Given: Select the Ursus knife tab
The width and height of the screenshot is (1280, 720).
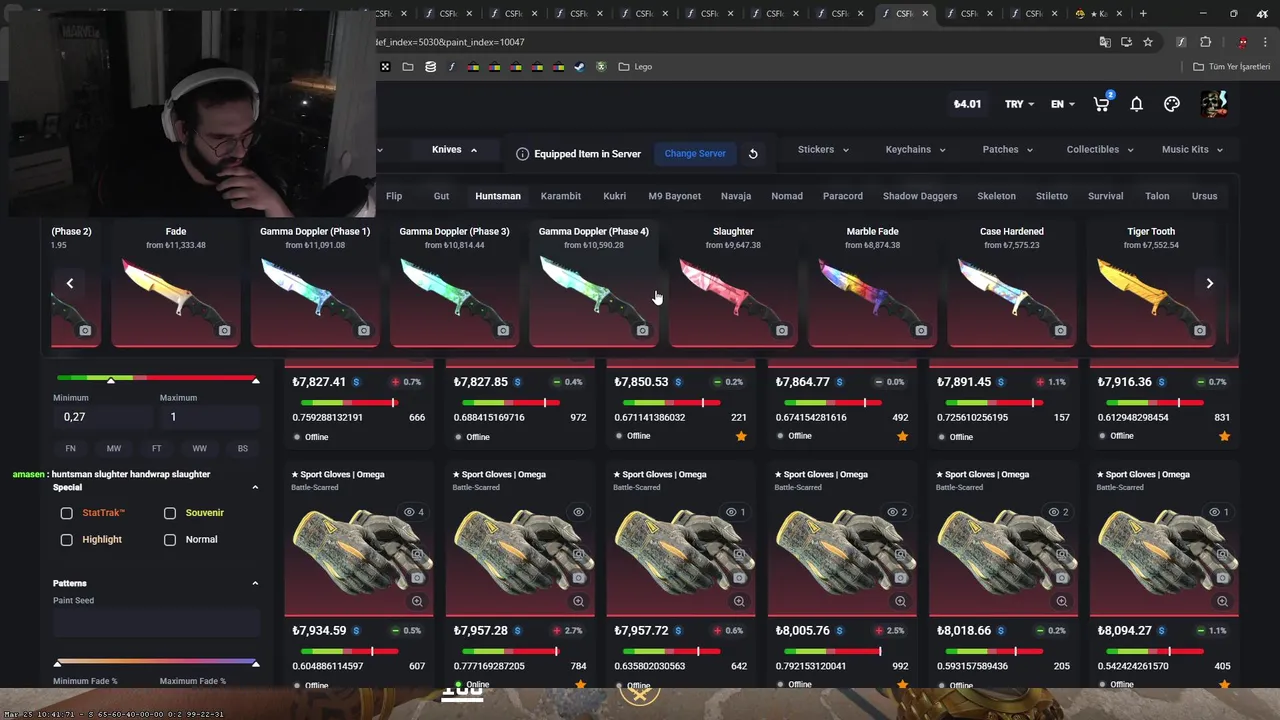Looking at the screenshot, I should click(x=1205, y=196).
